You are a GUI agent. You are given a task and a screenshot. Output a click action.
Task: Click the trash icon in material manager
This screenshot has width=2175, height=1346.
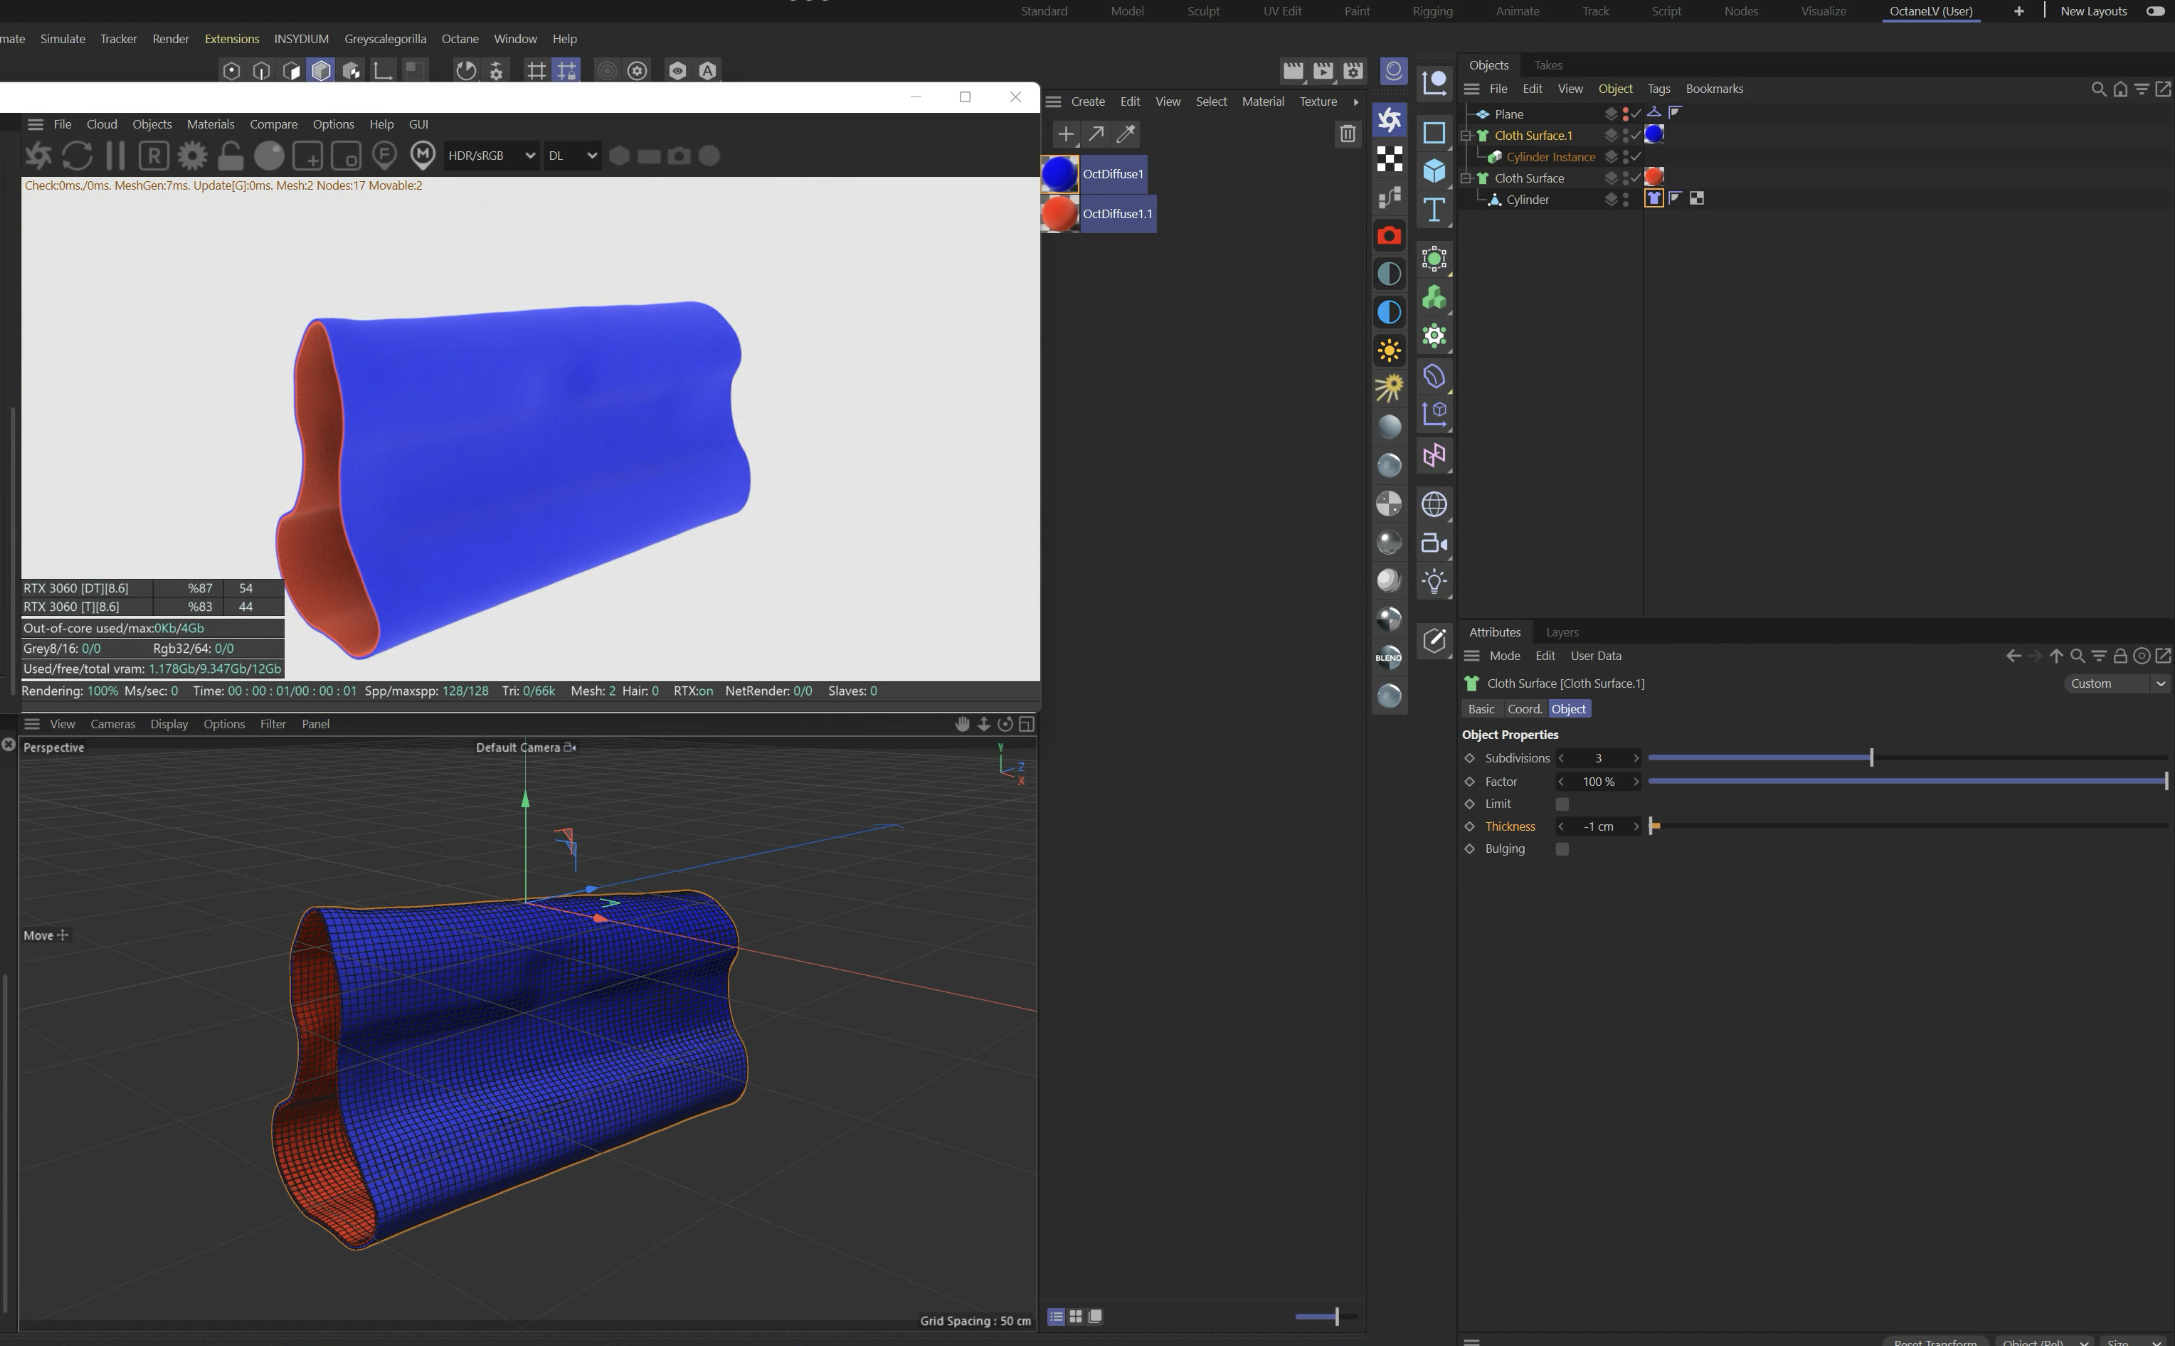[x=1347, y=134]
